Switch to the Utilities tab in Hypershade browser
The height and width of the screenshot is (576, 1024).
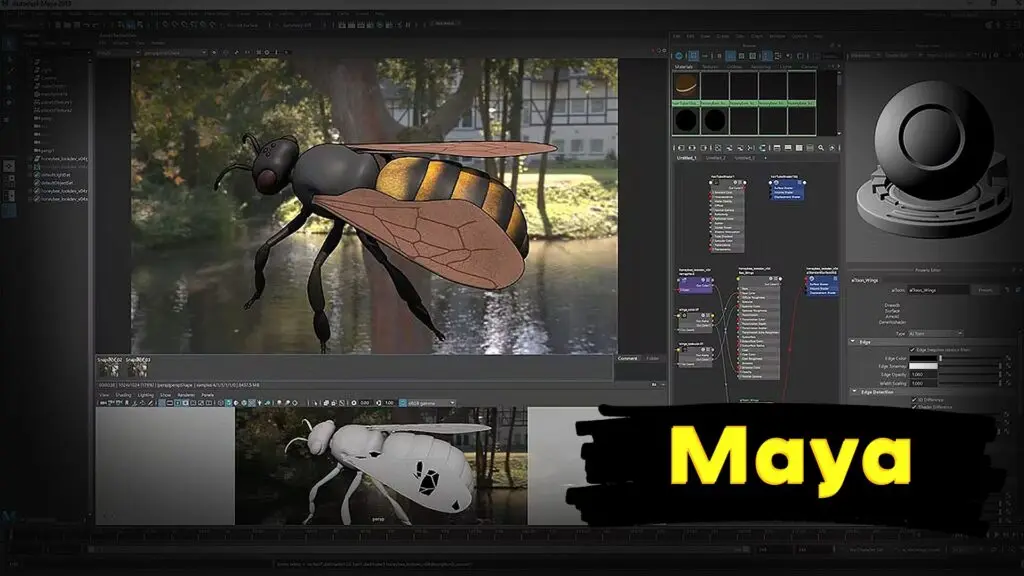(x=735, y=67)
